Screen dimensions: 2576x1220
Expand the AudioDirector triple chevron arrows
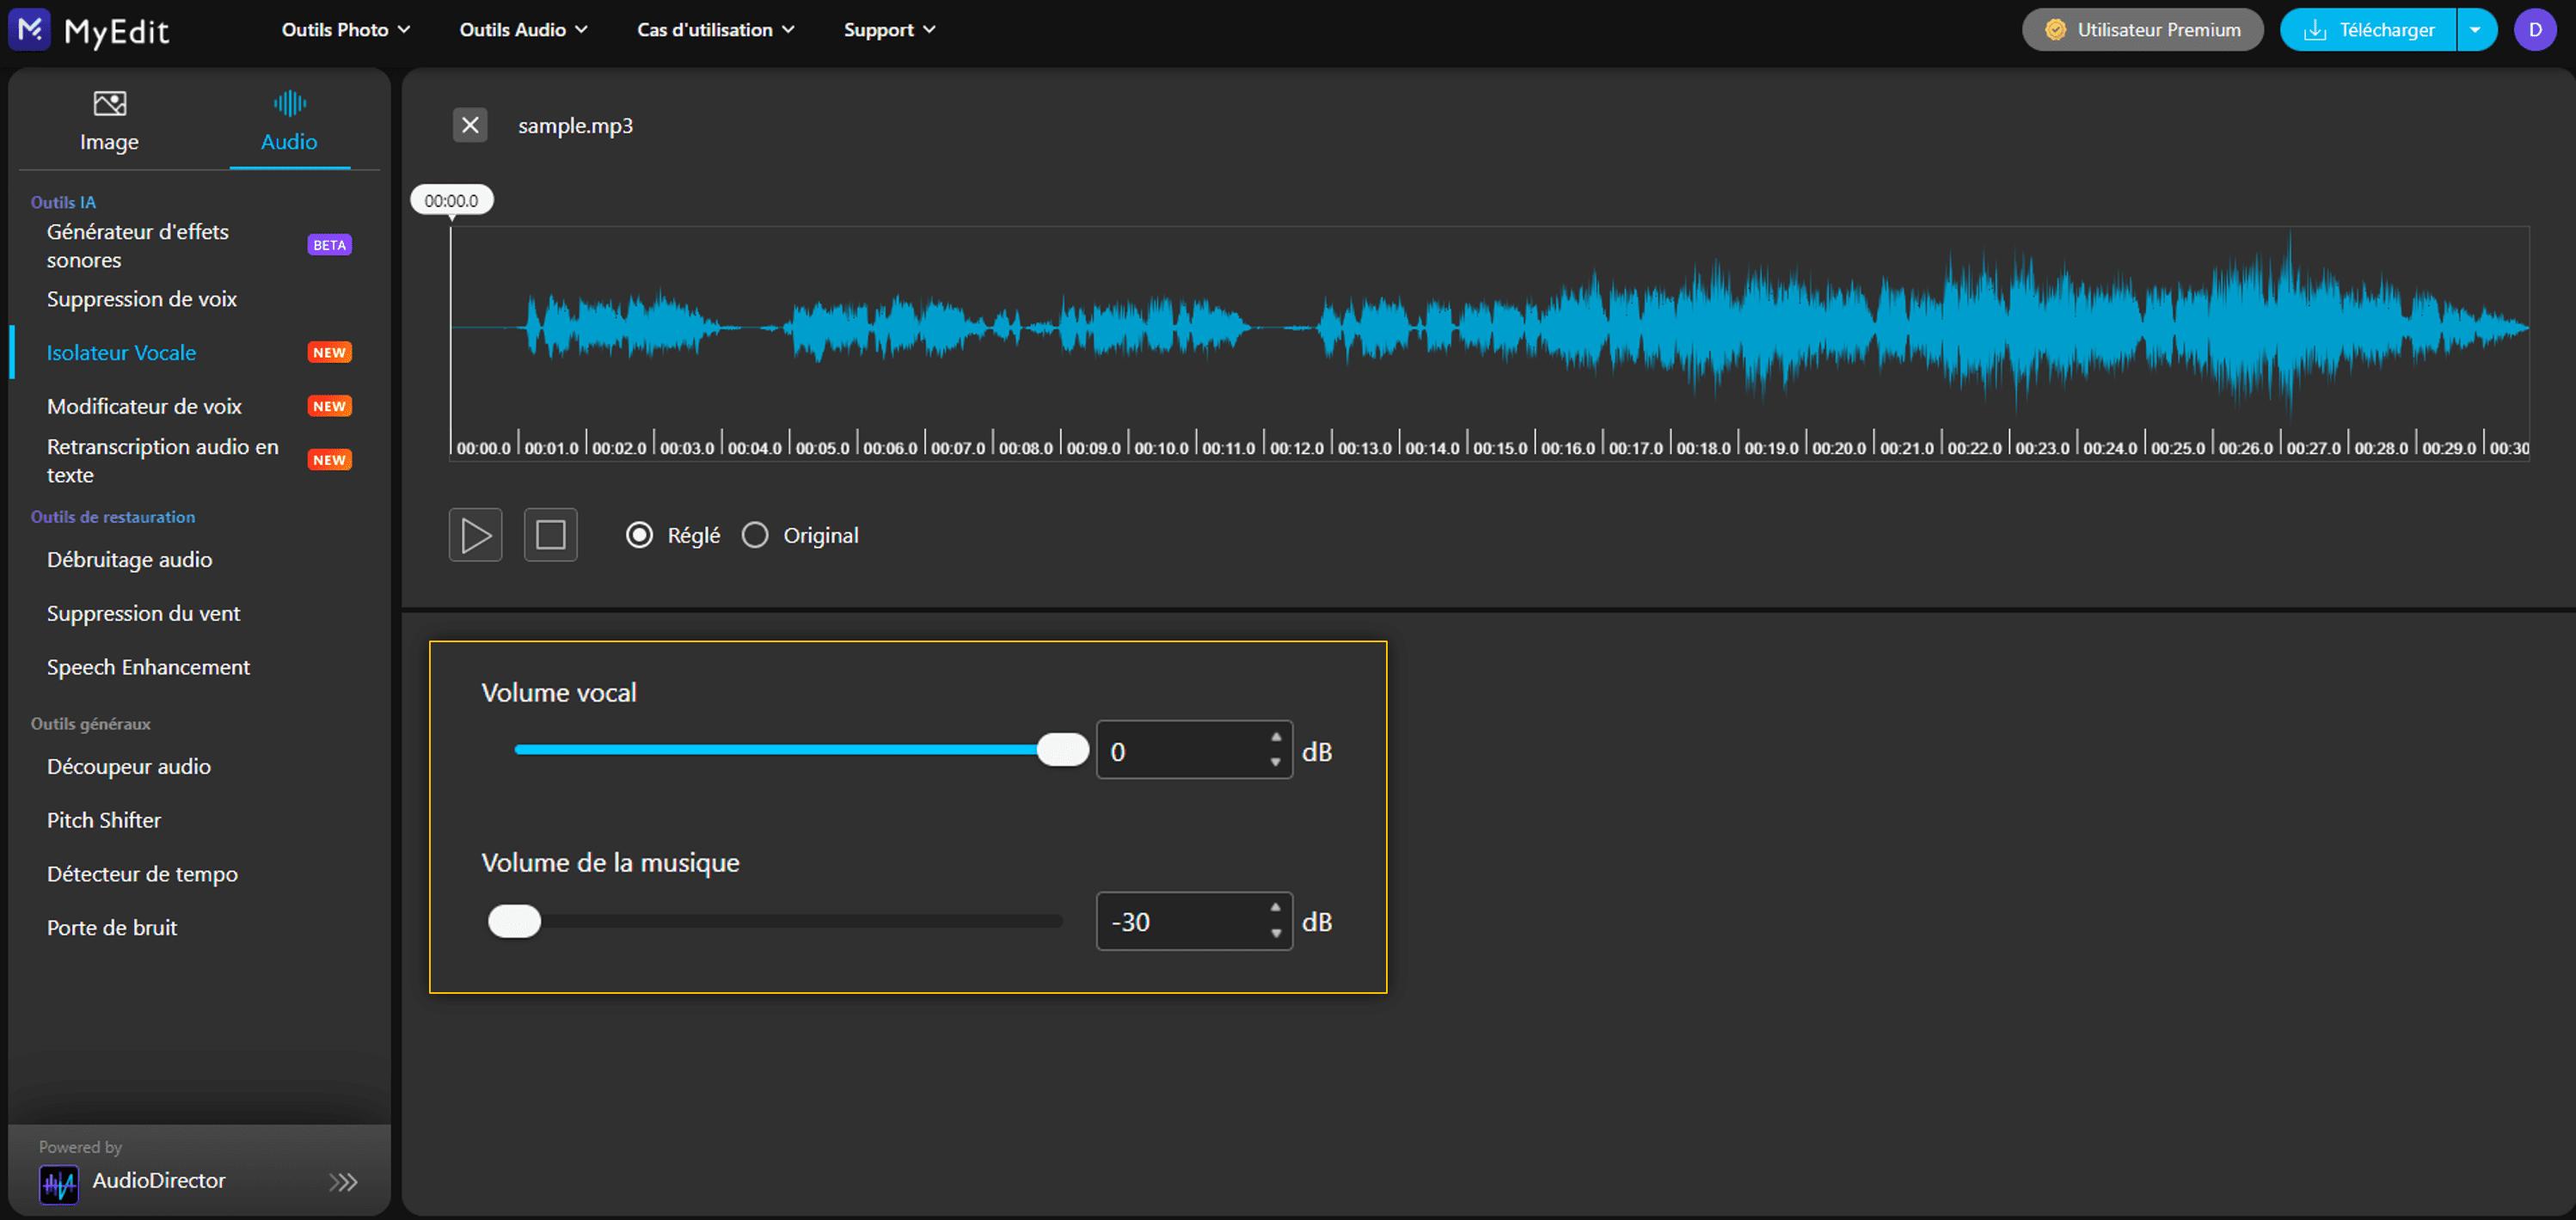(343, 1182)
